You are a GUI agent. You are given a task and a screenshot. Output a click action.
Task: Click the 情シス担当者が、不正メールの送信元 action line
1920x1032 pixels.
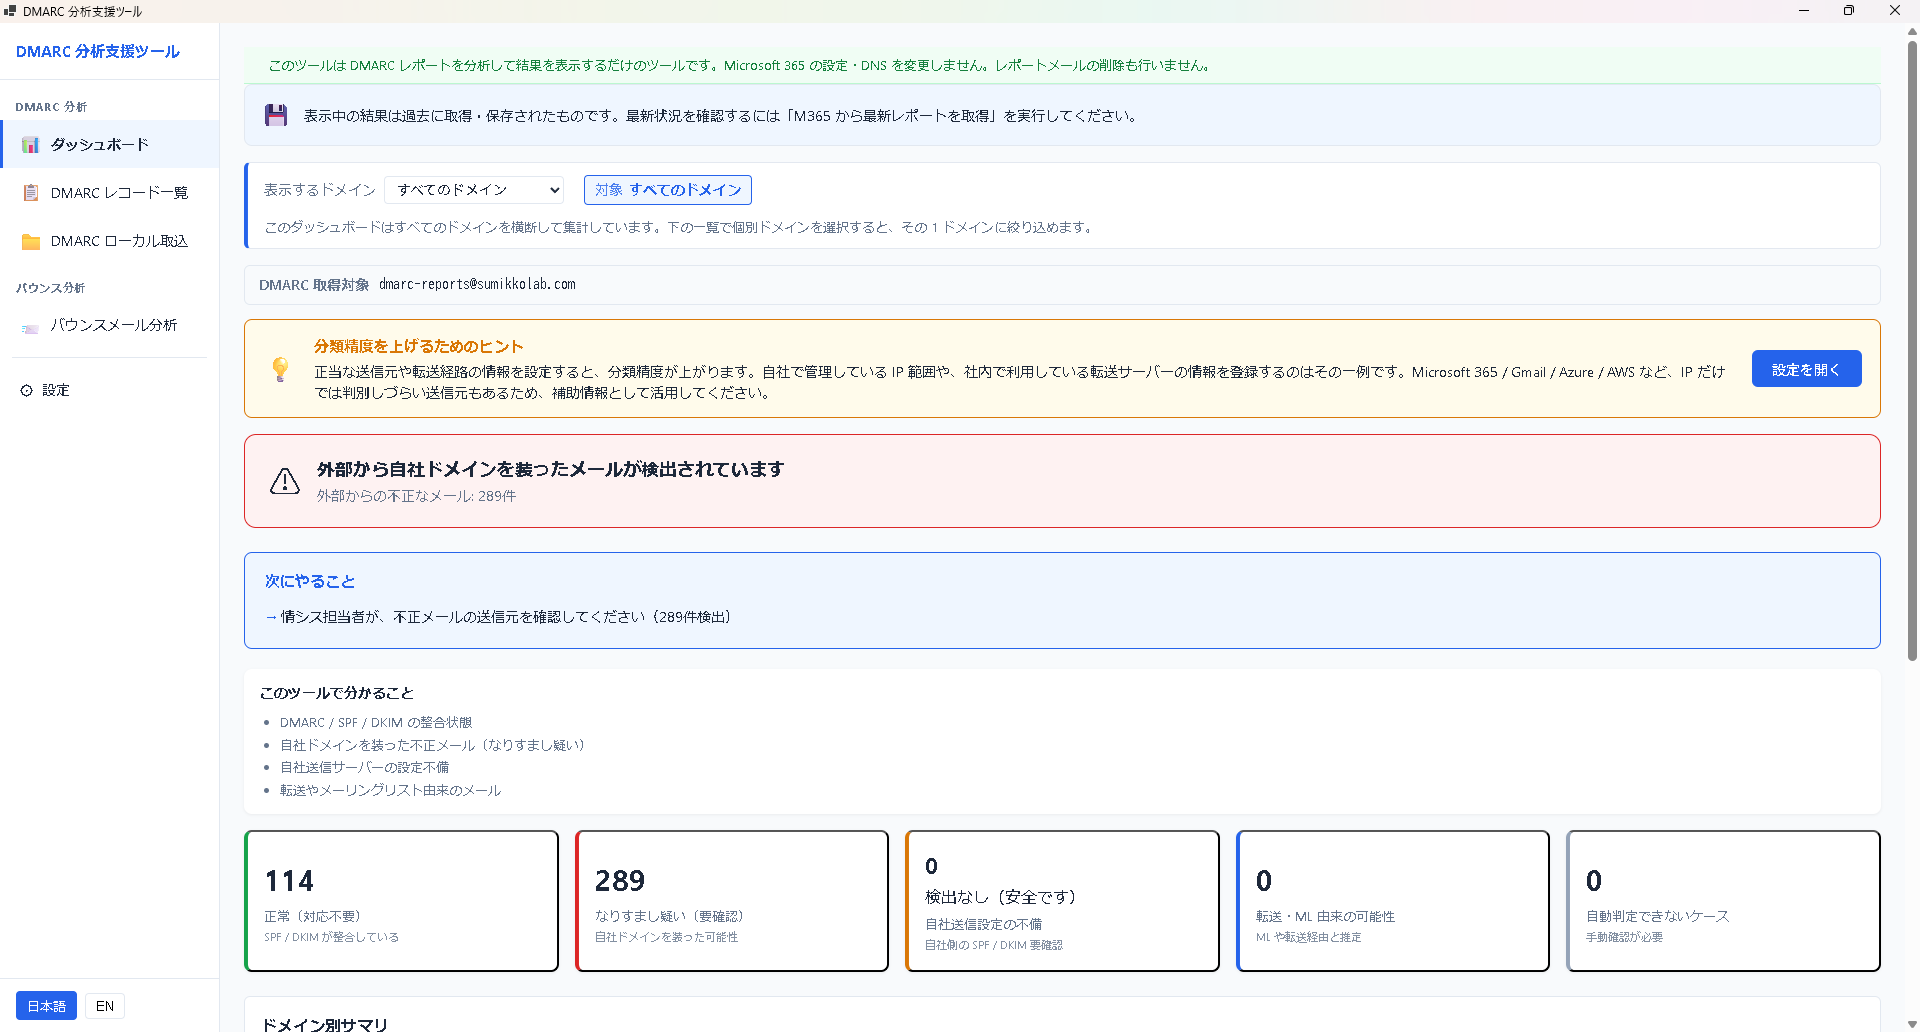pyautogui.click(x=498, y=617)
